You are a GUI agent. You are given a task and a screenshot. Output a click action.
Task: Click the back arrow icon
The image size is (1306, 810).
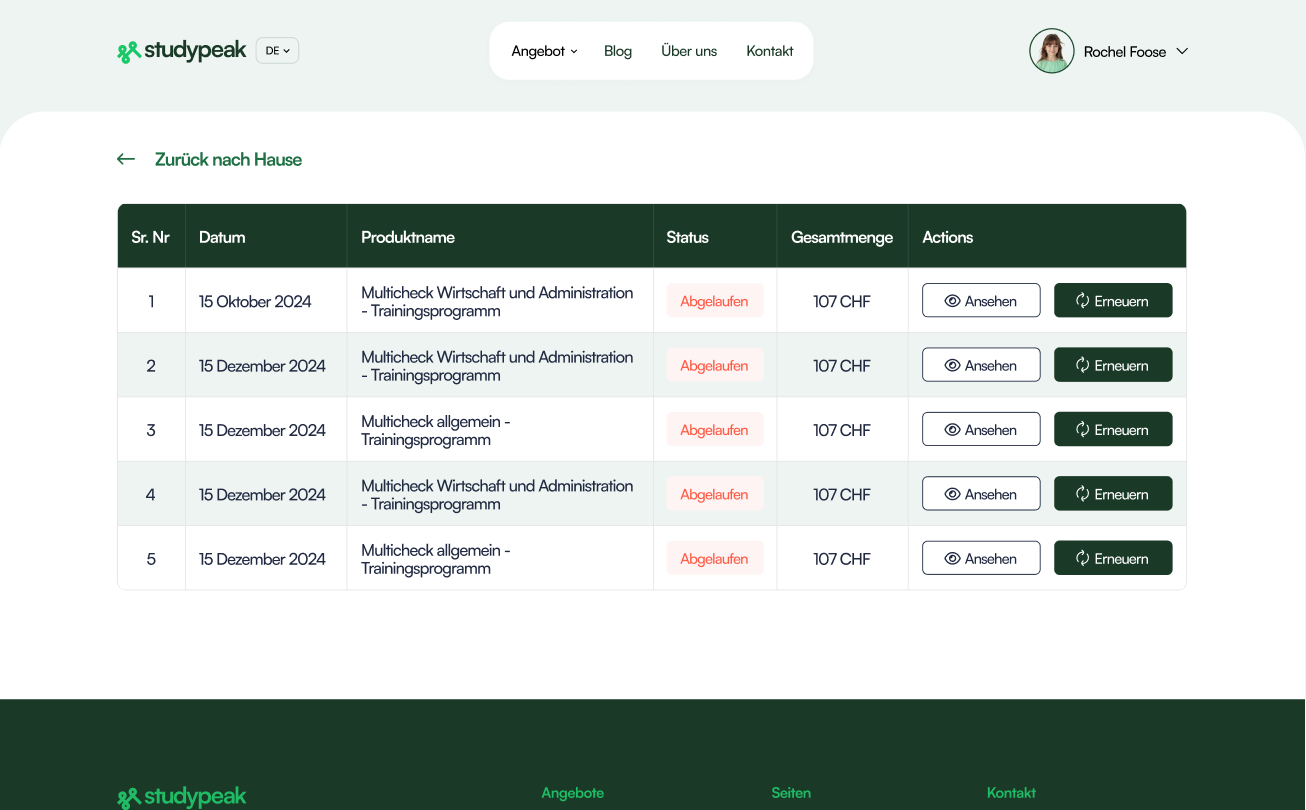pyautogui.click(x=126, y=159)
